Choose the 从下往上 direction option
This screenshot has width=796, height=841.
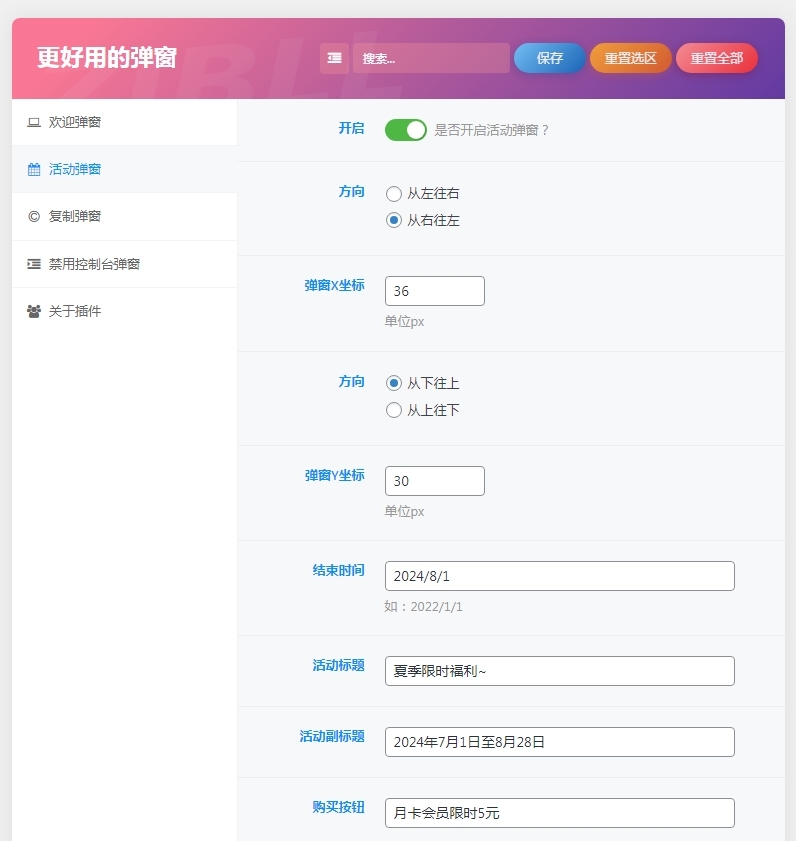point(394,383)
